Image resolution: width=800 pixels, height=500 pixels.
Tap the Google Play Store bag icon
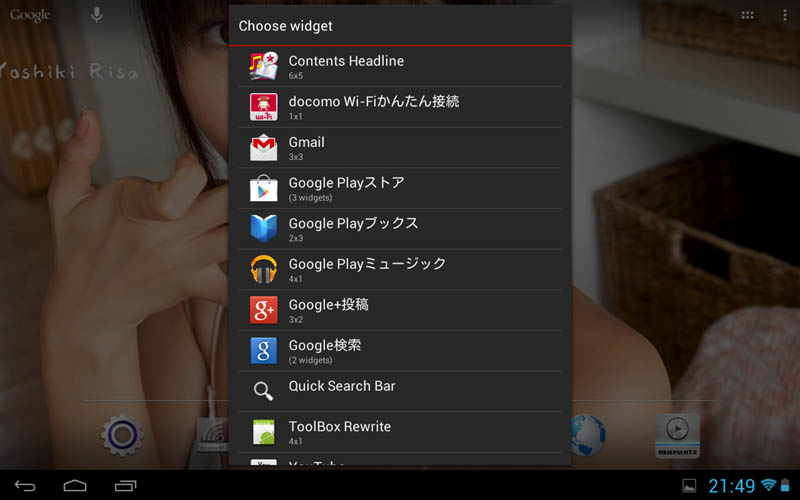tap(263, 189)
